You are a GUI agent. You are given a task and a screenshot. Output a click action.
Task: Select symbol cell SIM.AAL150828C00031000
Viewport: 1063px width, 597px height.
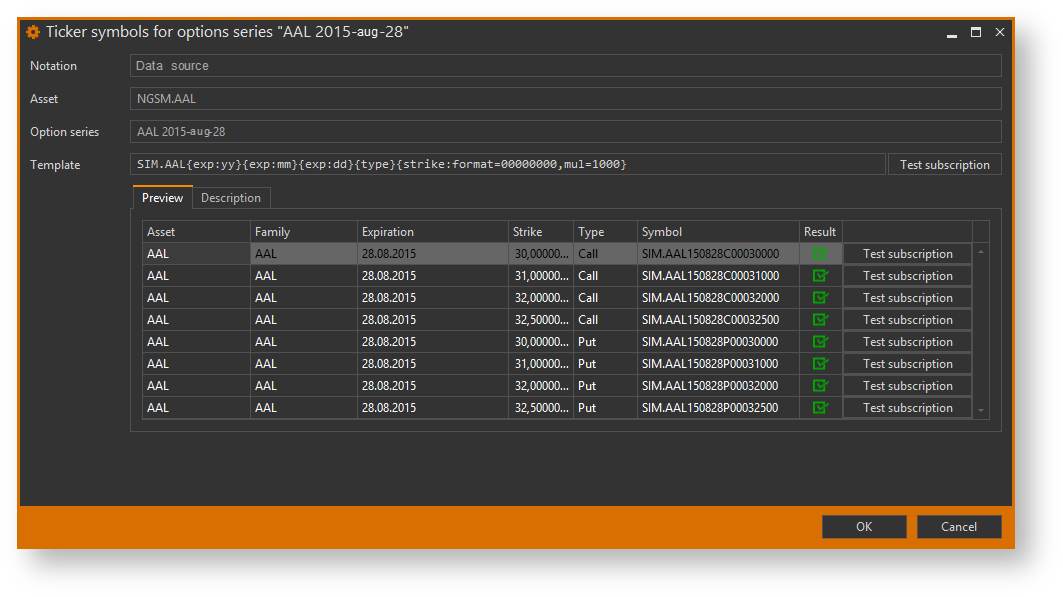coord(718,276)
